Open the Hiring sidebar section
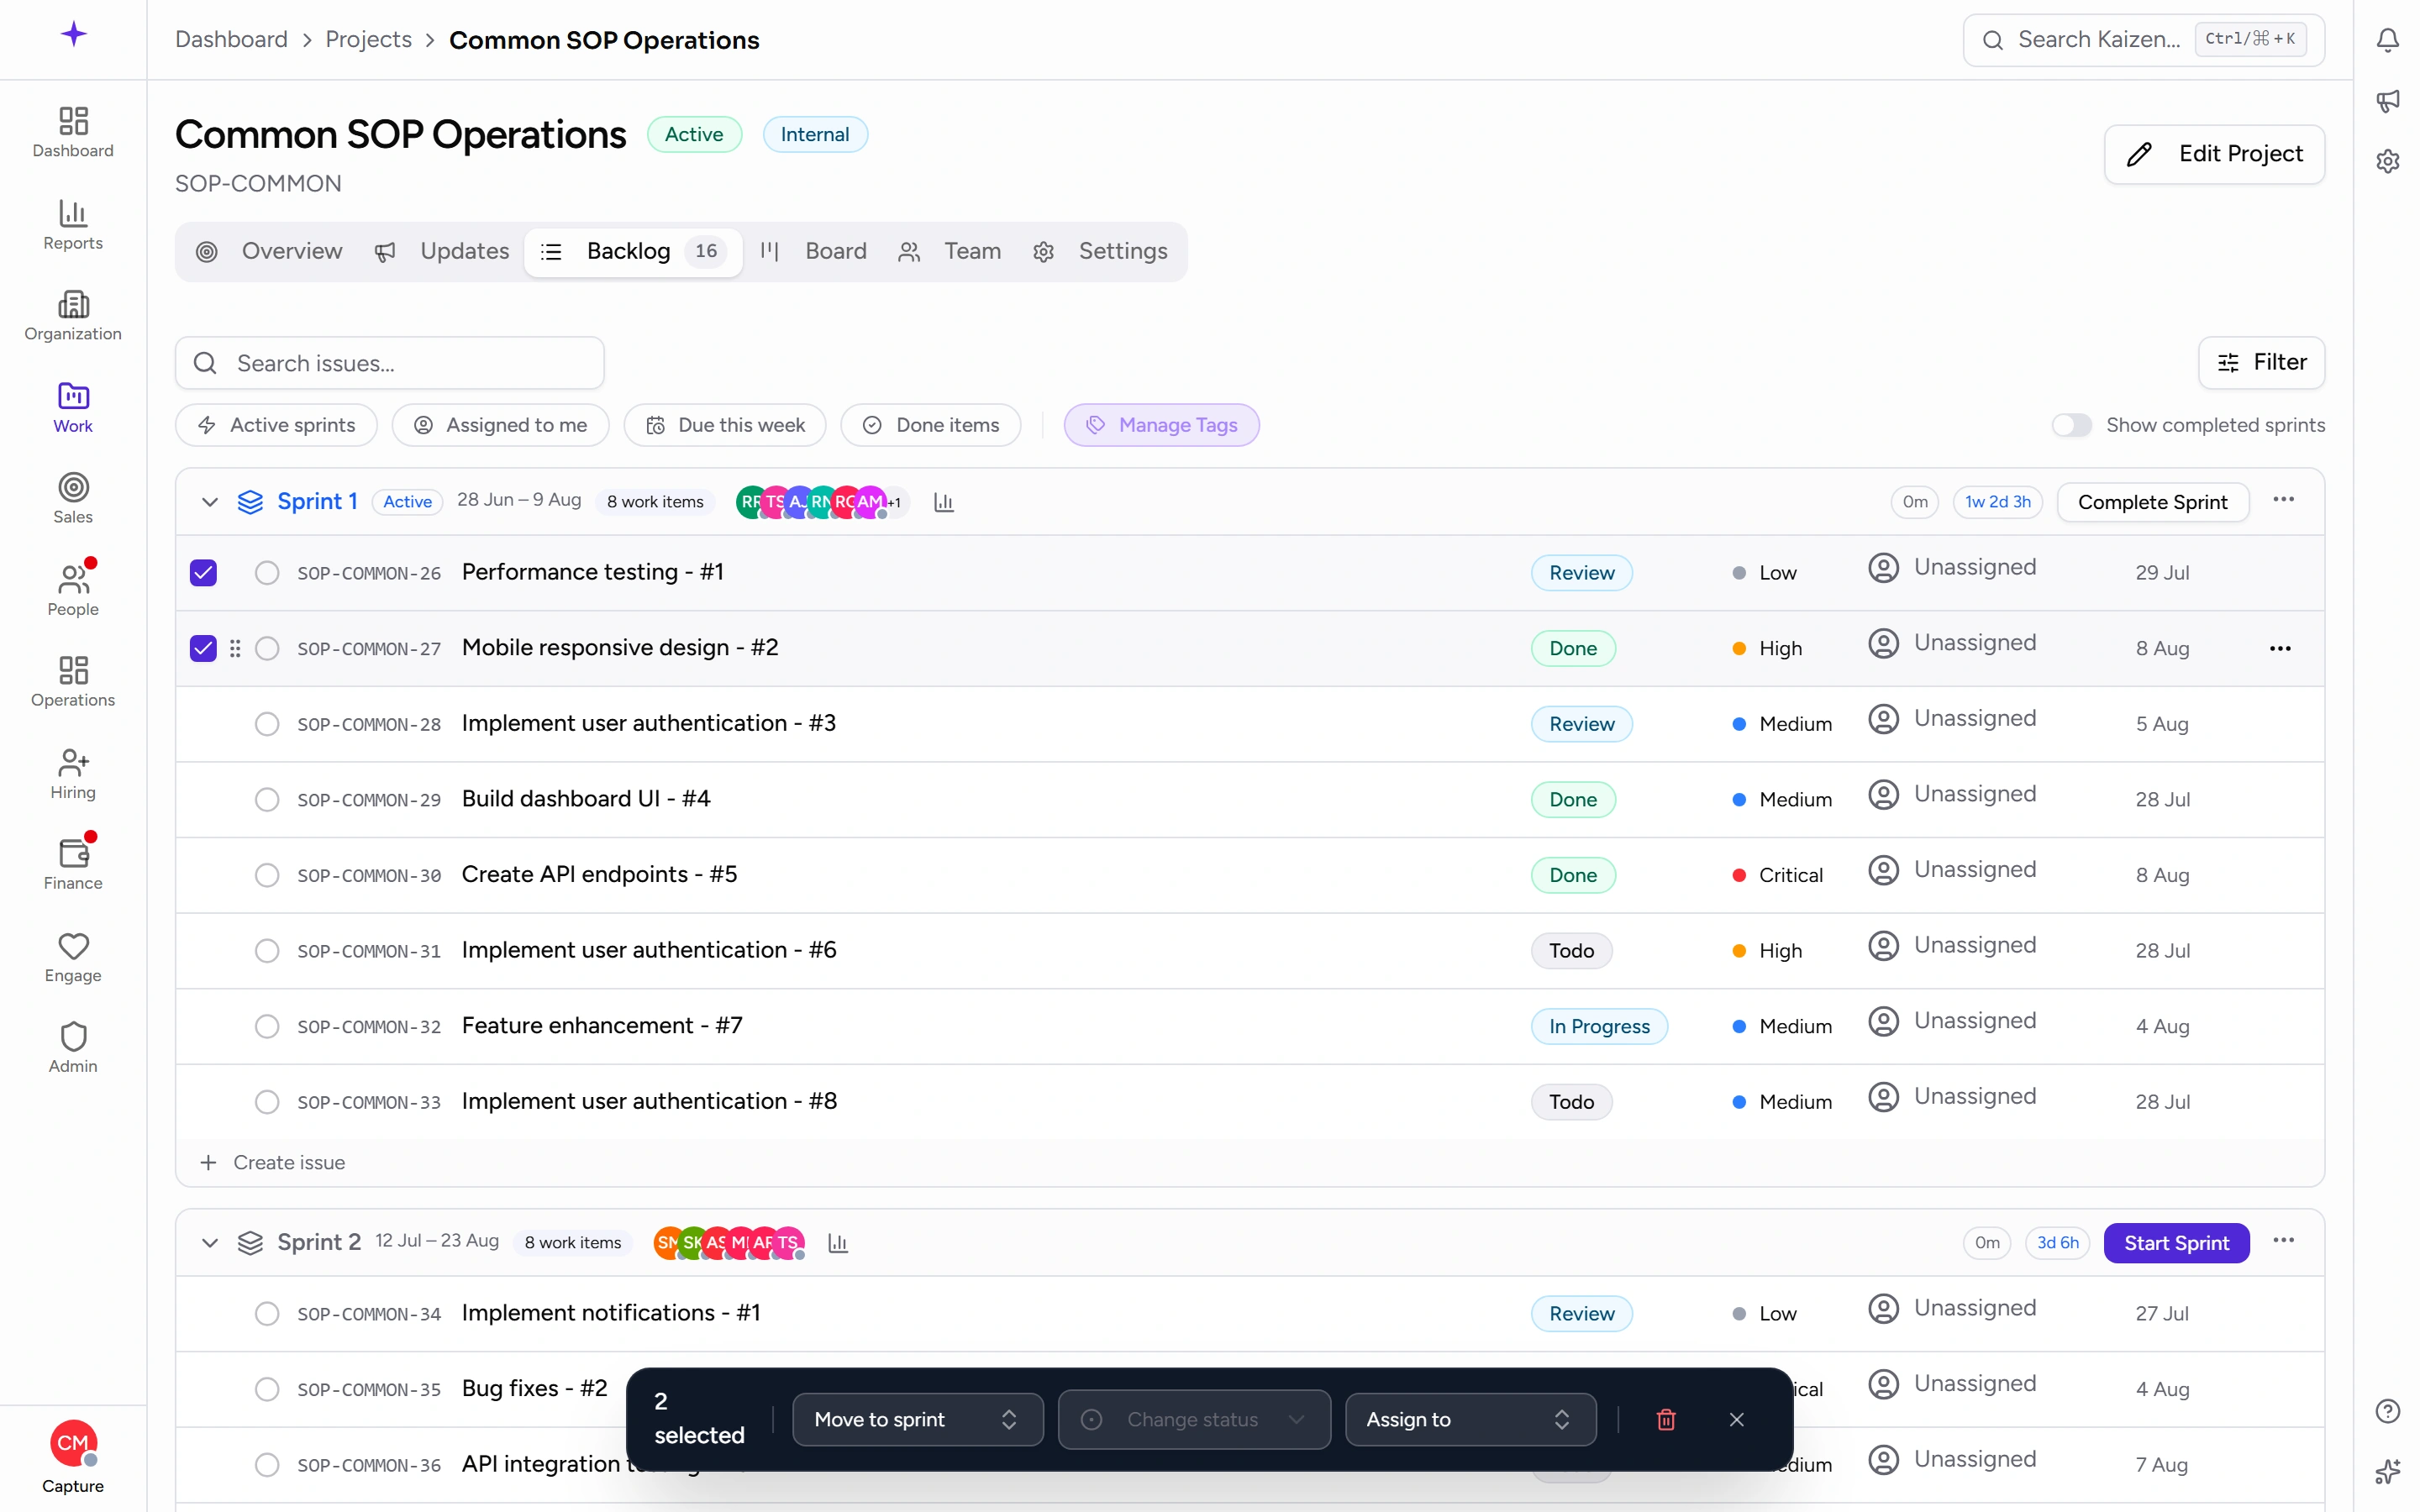 point(73,774)
